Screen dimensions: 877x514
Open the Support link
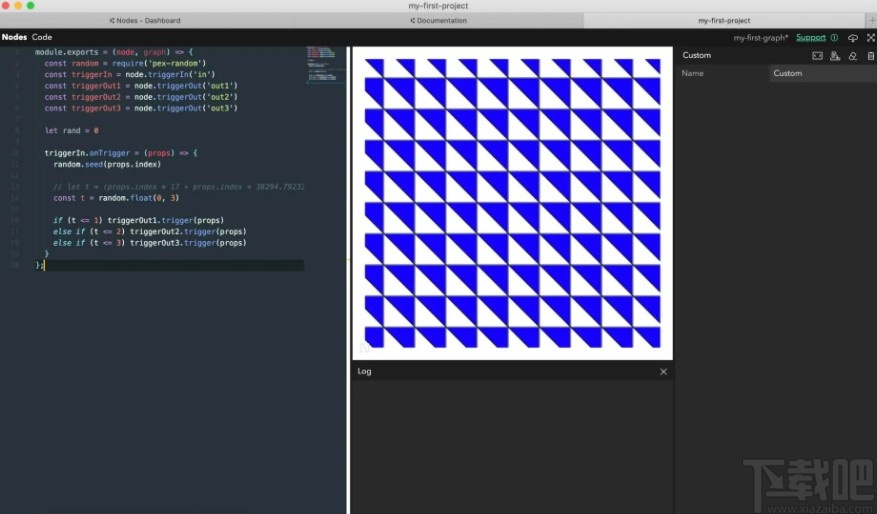click(810, 37)
